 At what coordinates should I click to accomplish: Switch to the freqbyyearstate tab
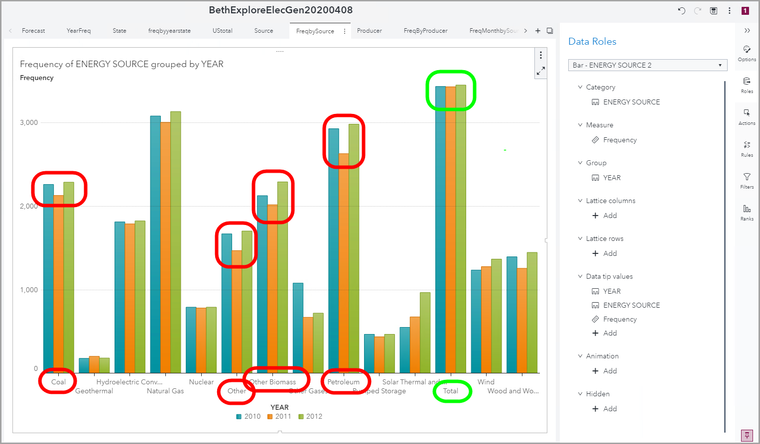click(169, 31)
